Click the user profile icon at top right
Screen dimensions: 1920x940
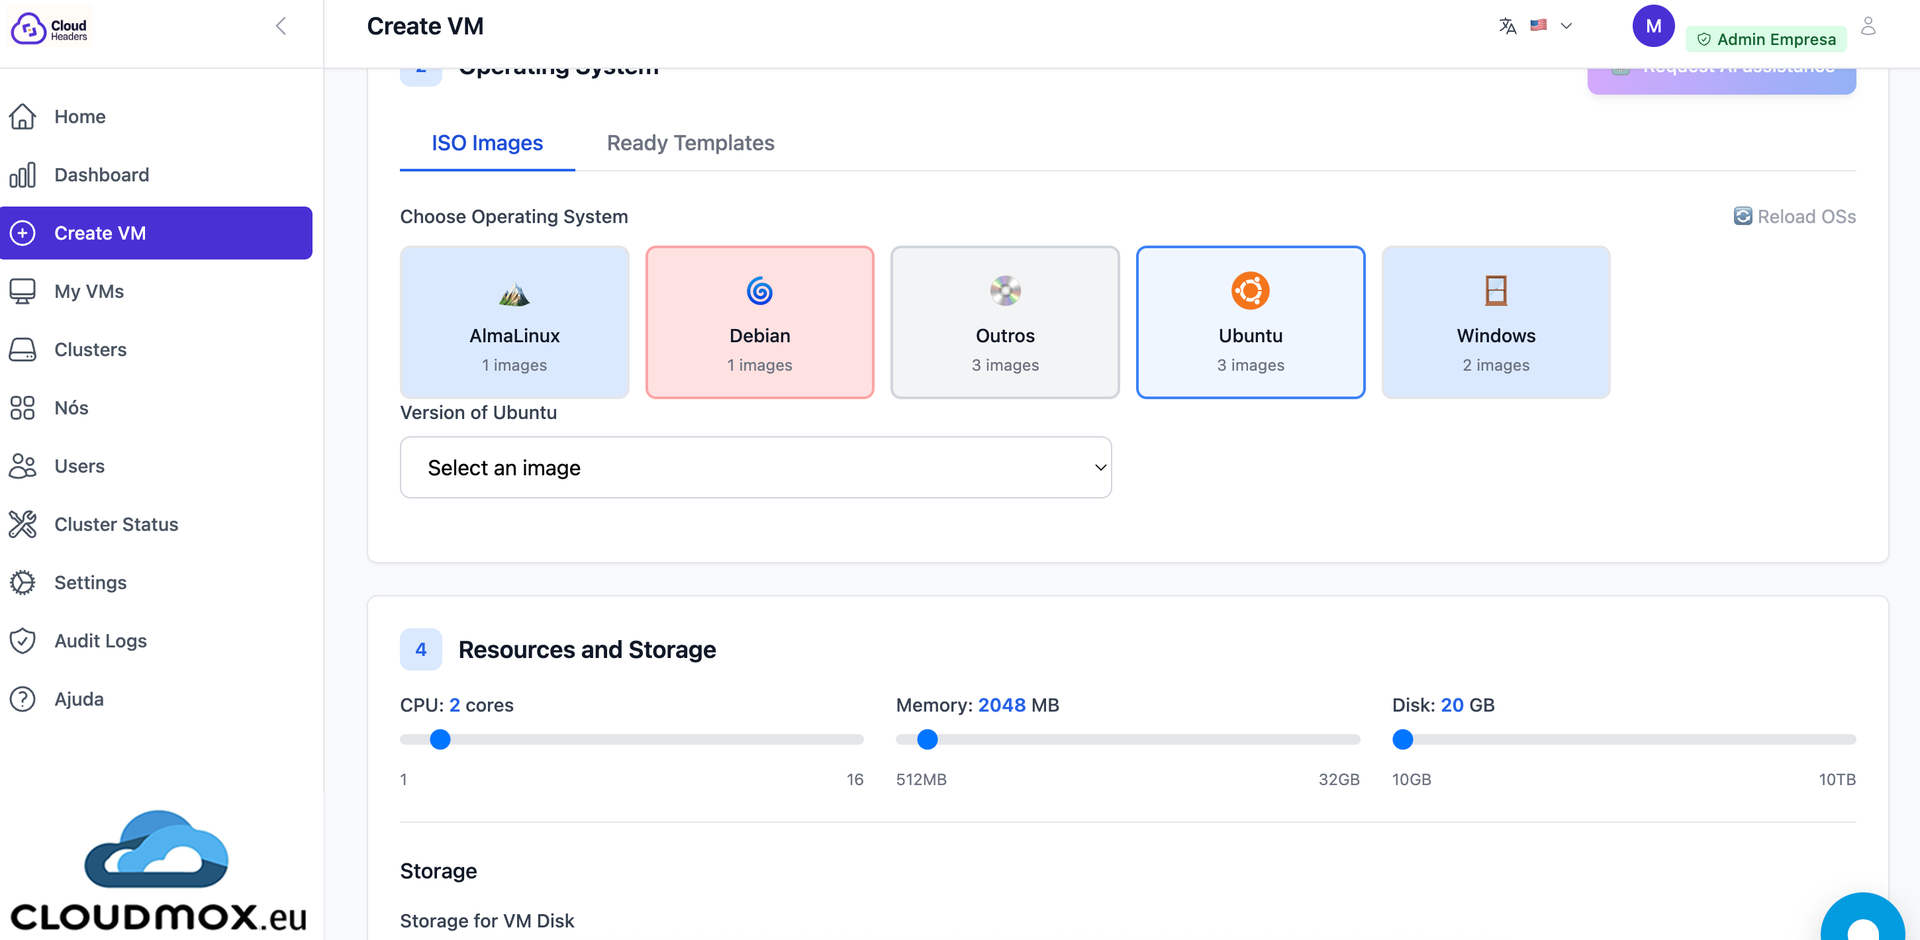point(1868,27)
